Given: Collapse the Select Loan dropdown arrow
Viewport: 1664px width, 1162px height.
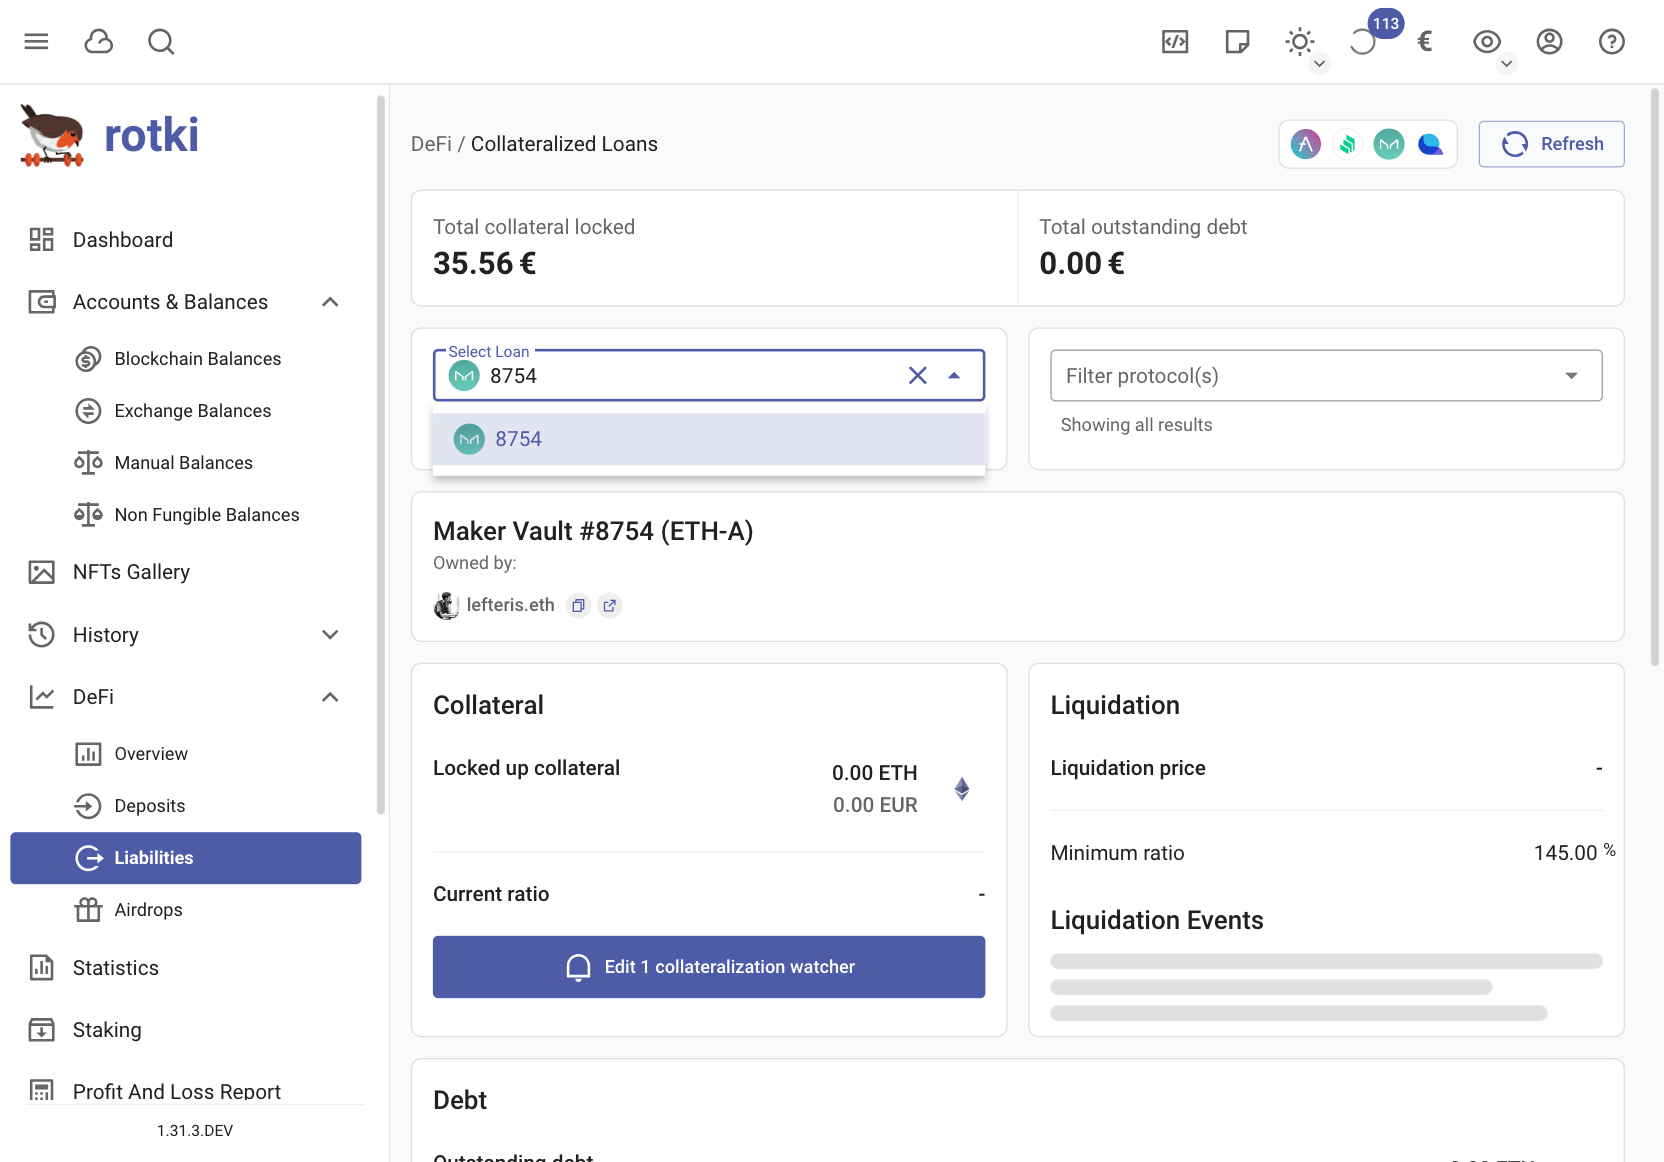Looking at the screenshot, I should (x=954, y=376).
